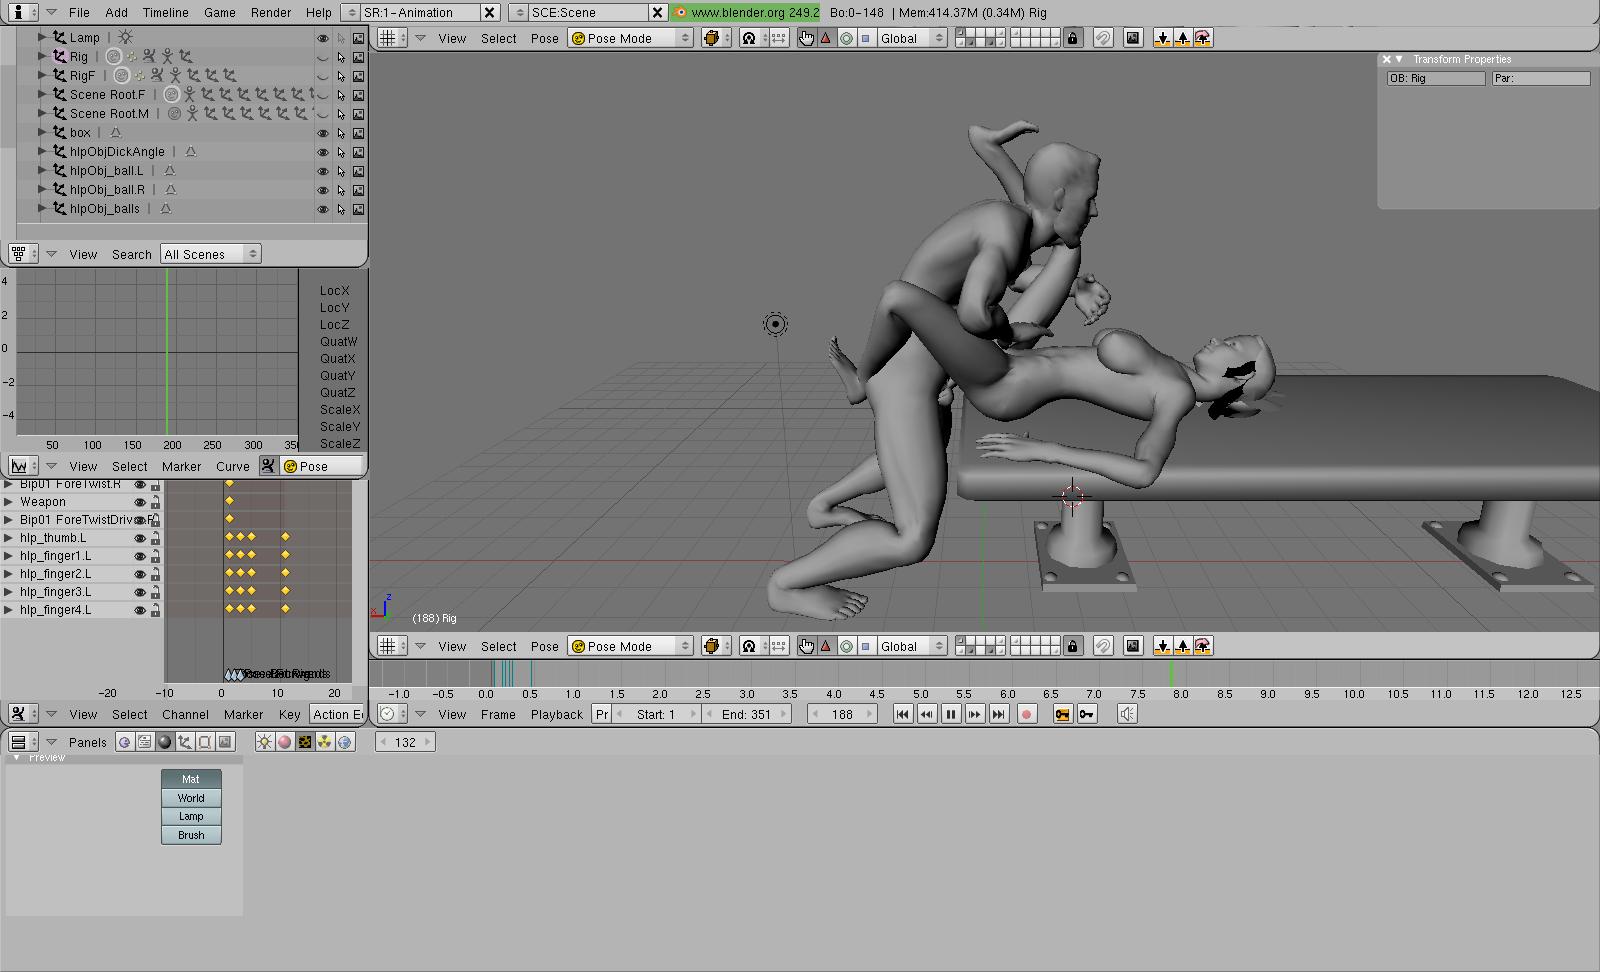Image resolution: width=1600 pixels, height=972 pixels.
Task: Click the End: 351 frame field
Action: click(x=746, y=714)
